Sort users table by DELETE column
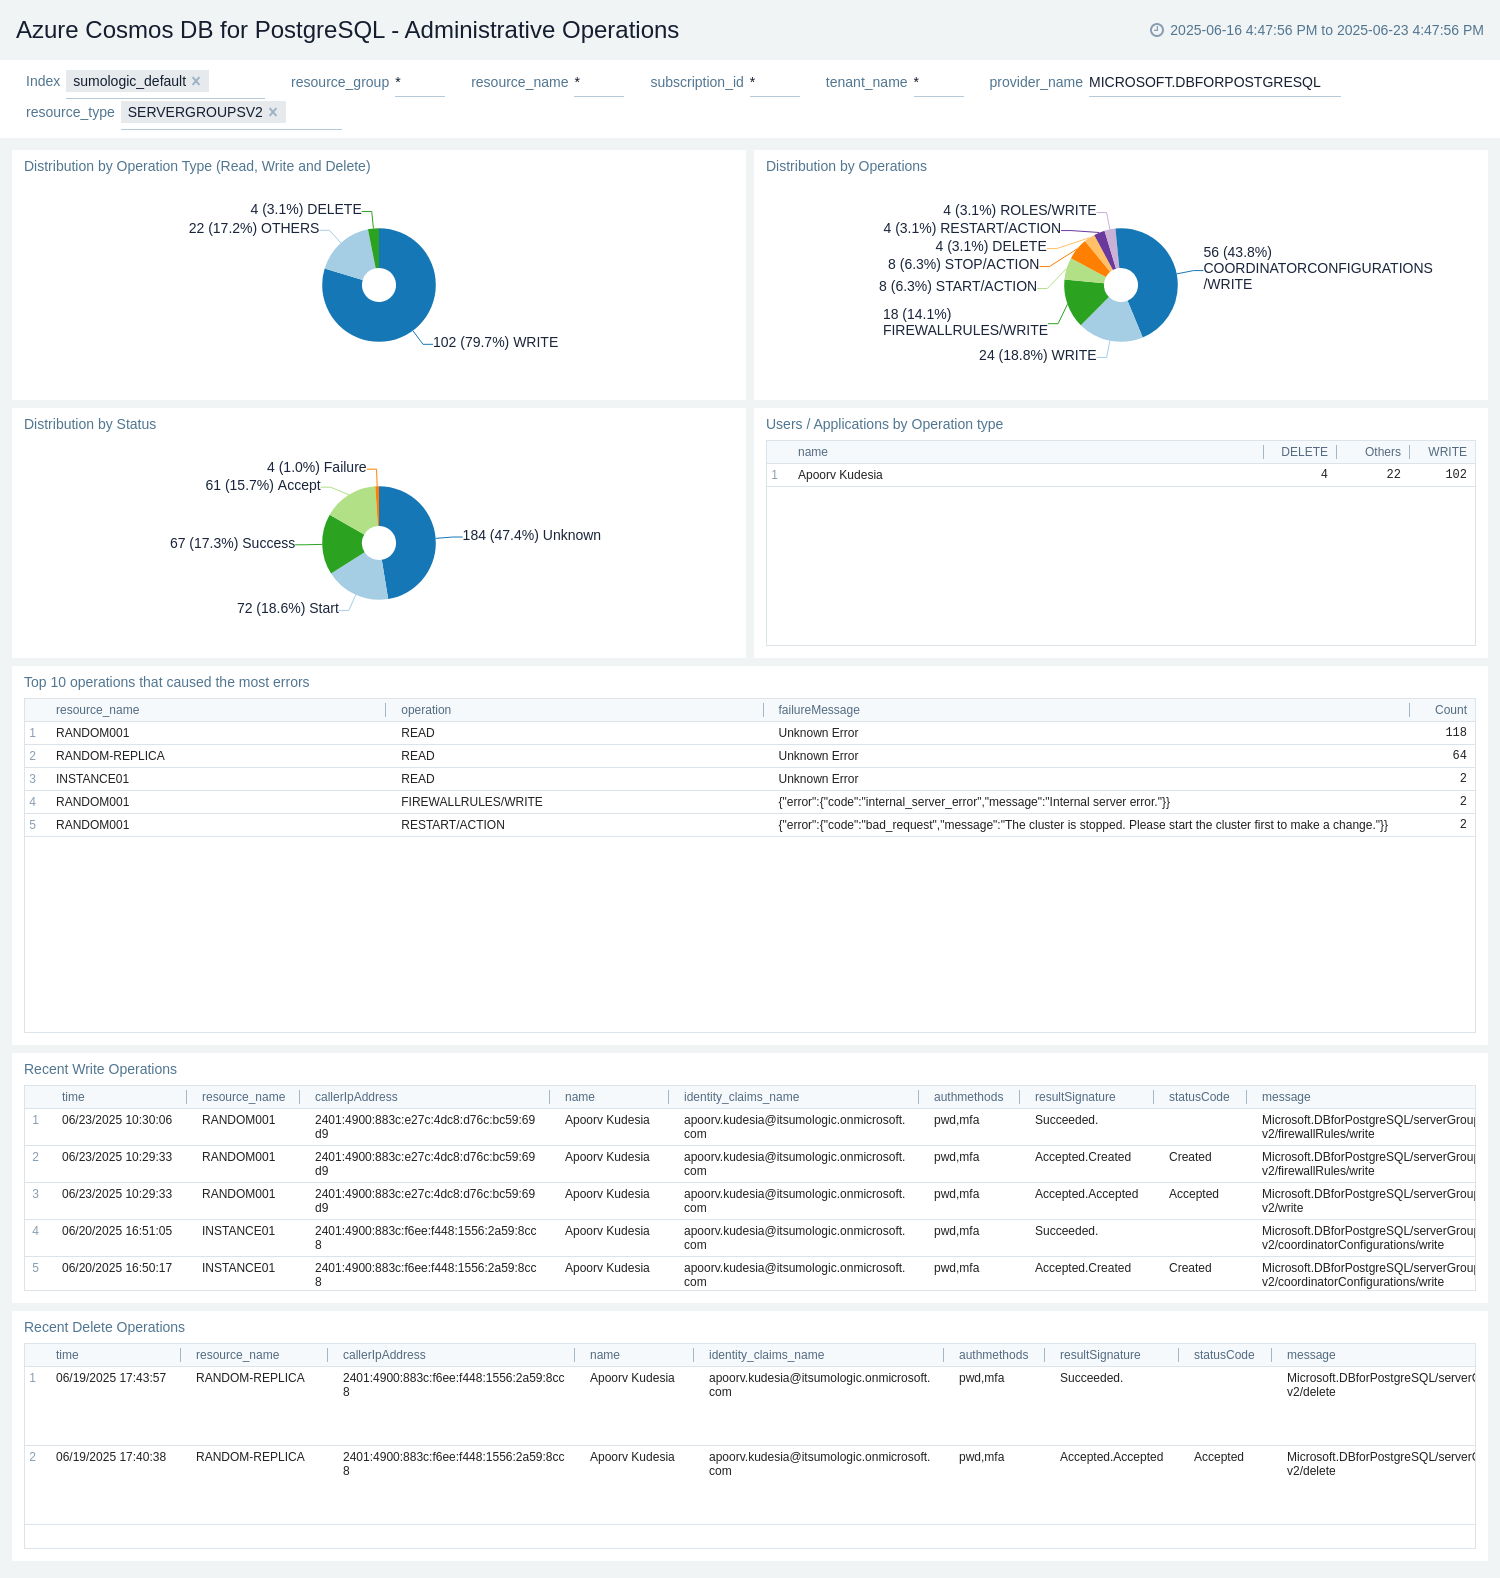The image size is (1500, 1578). tap(1304, 452)
